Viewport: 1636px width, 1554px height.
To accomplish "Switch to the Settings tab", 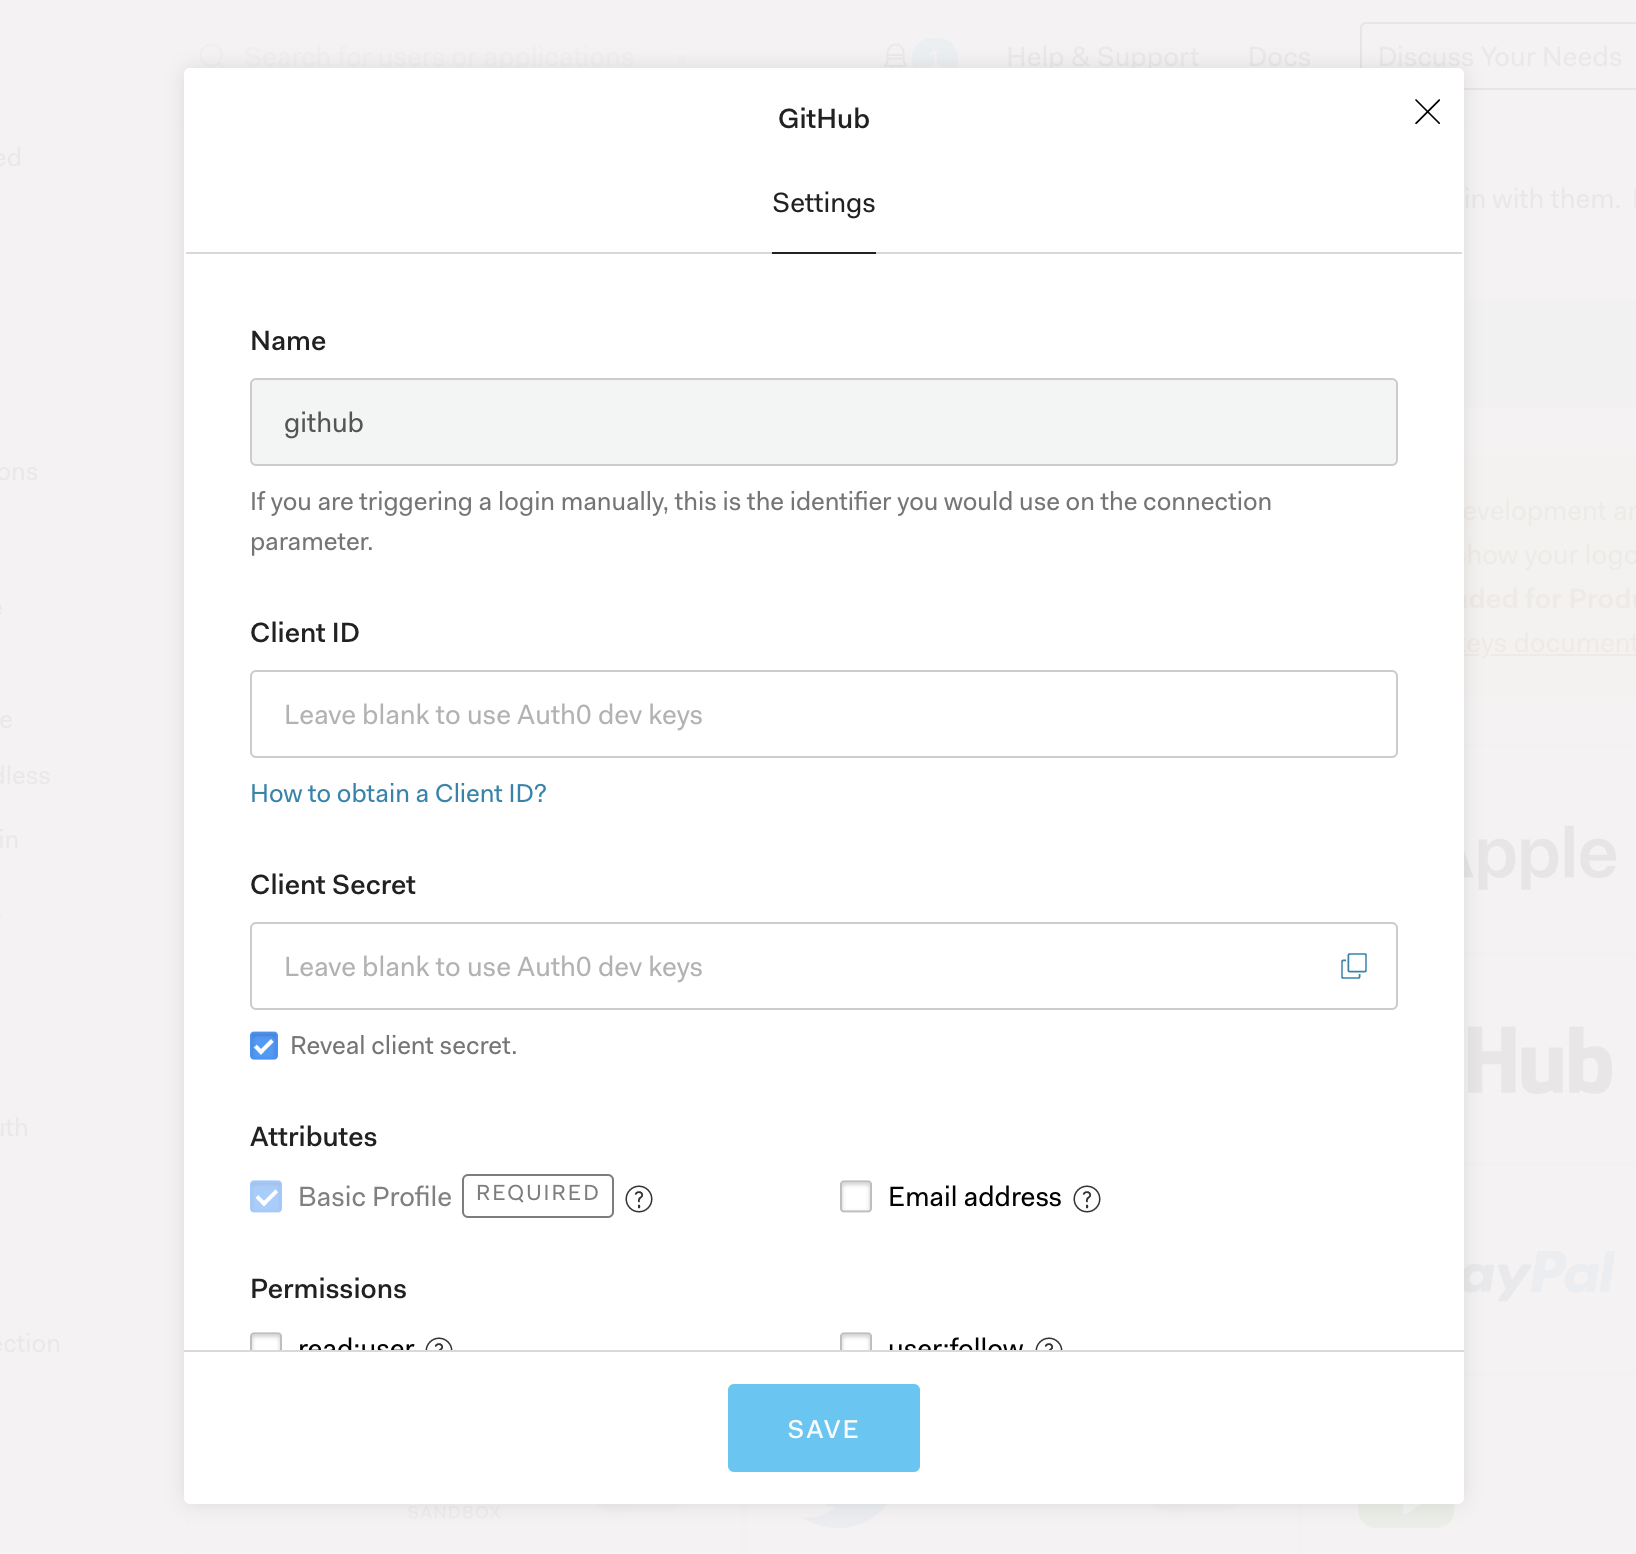I will coord(823,203).
